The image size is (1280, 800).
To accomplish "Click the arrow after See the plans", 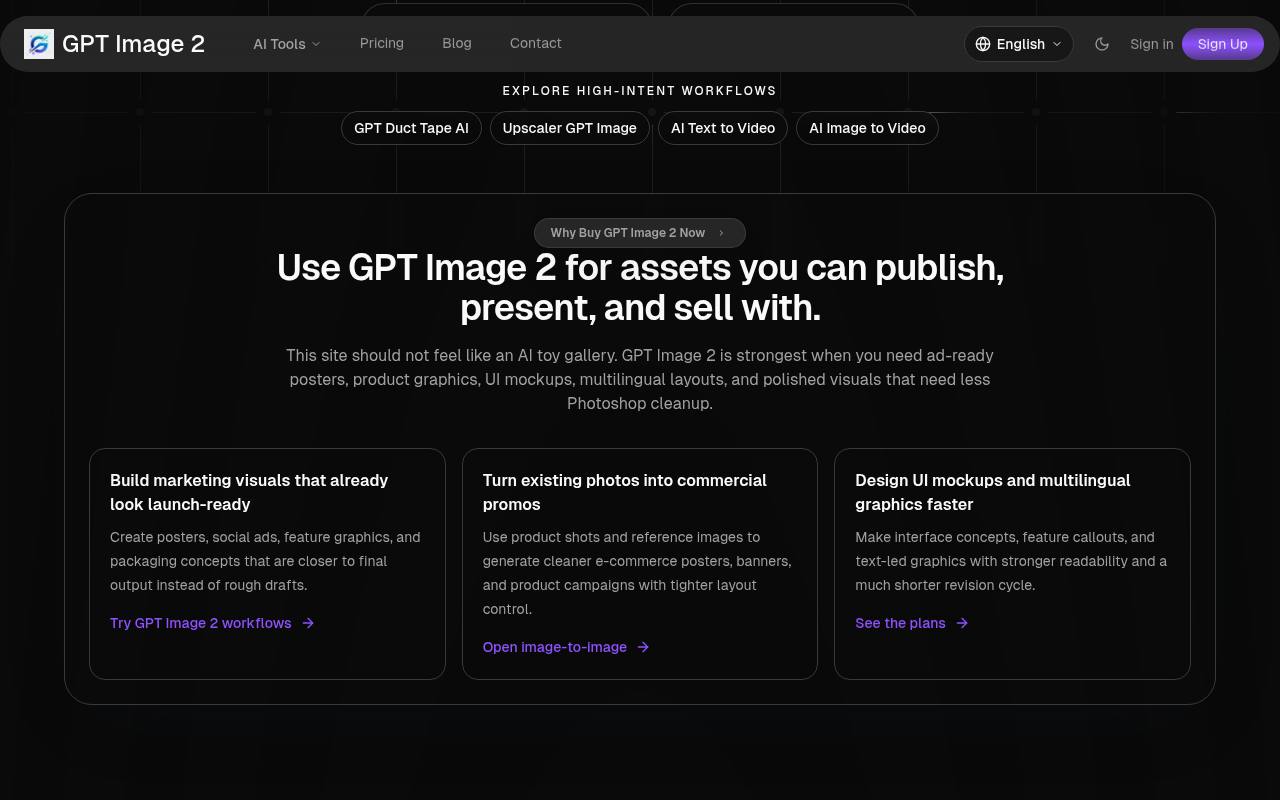I will [962, 623].
